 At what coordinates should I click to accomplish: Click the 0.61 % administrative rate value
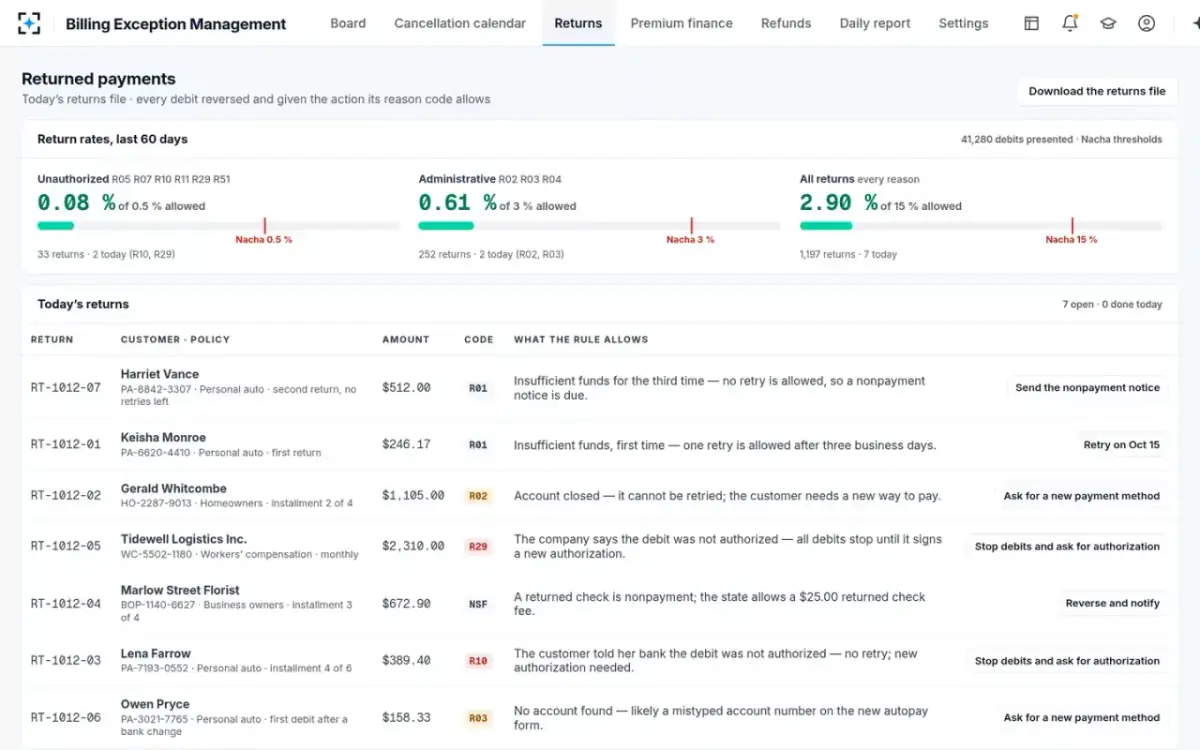click(457, 203)
